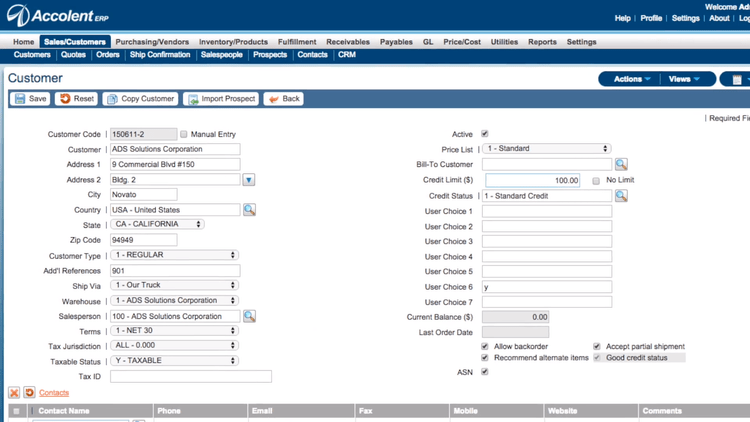Uncheck the Active checkbox
This screenshot has height=422, width=750.
pos(485,133)
